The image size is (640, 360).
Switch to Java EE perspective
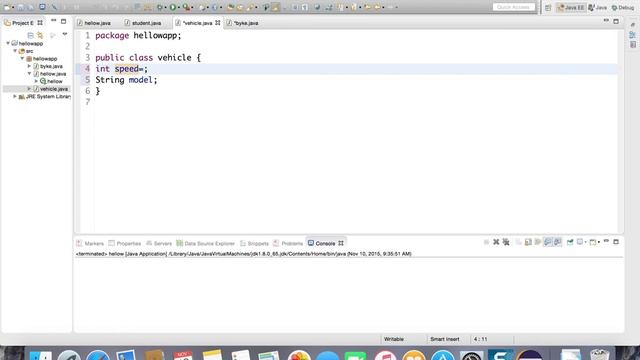point(571,8)
